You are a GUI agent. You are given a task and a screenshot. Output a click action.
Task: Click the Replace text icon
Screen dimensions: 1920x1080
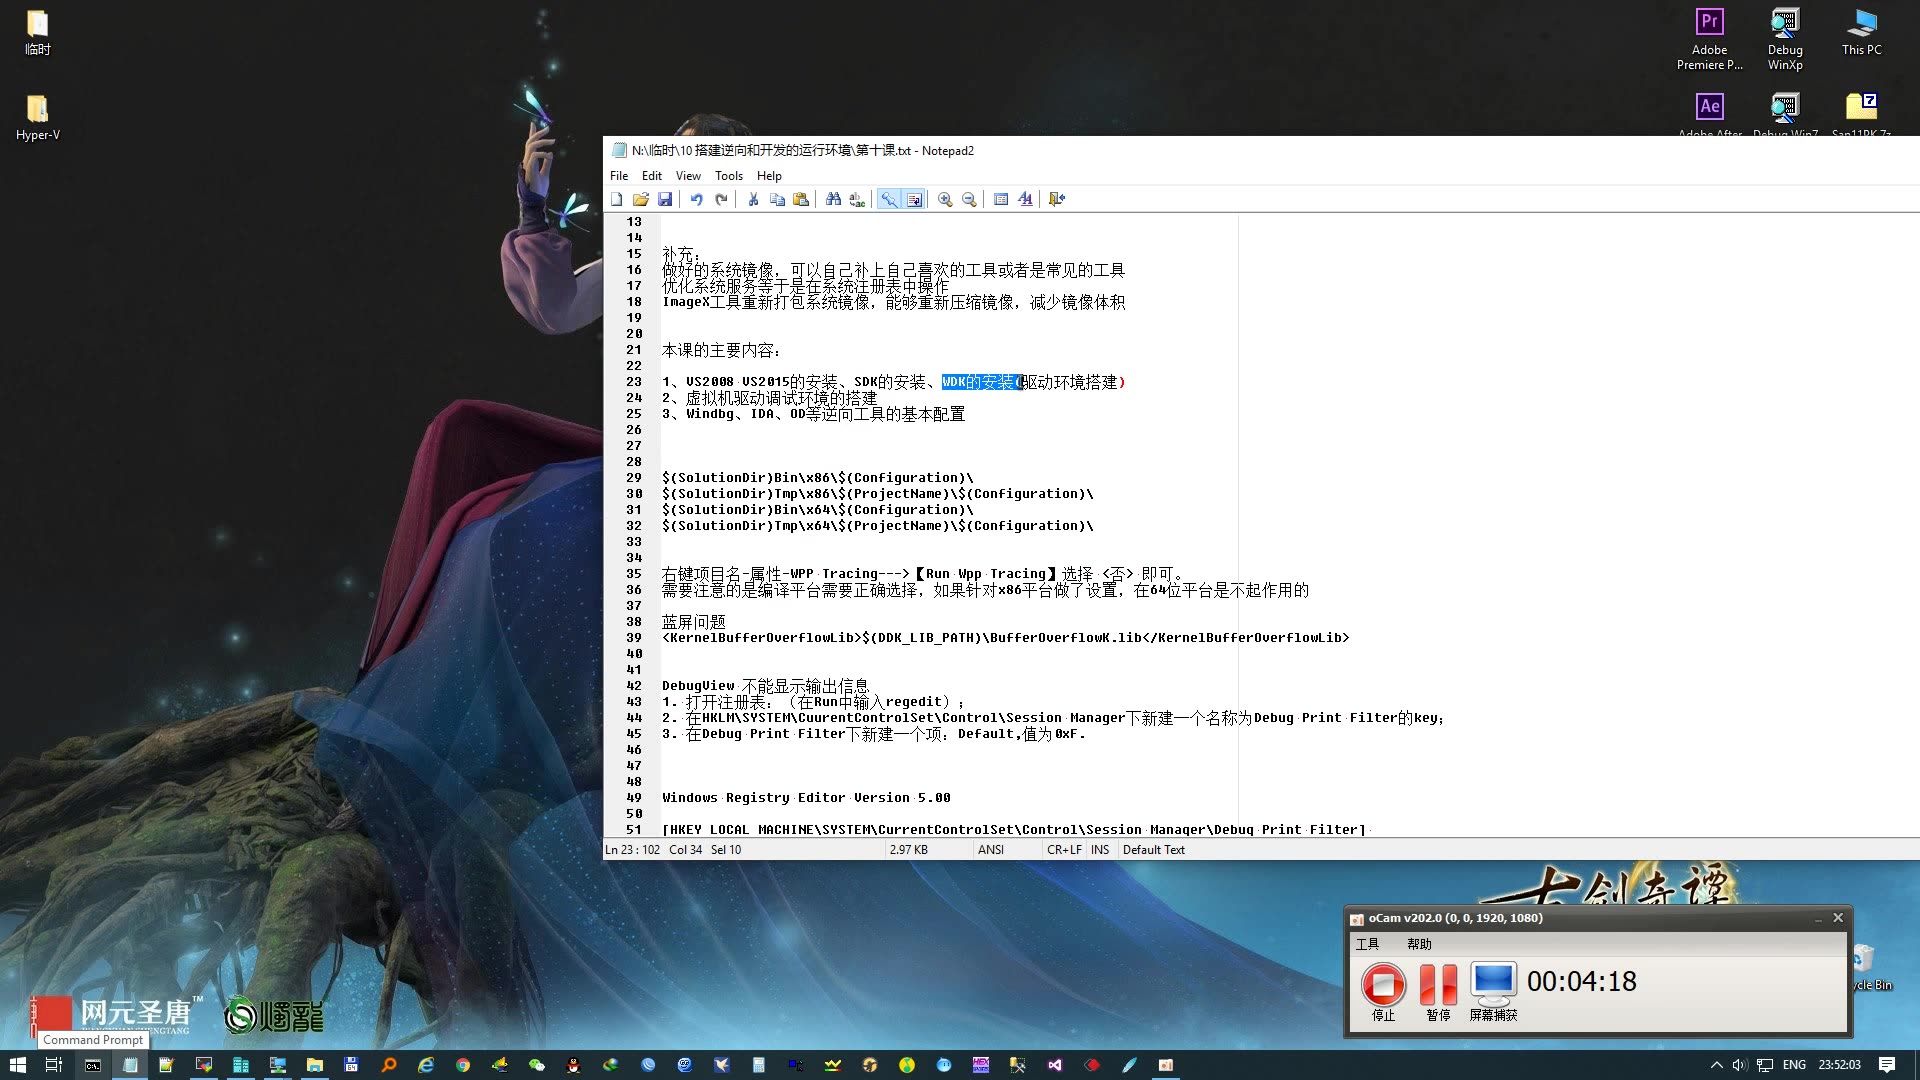click(x=857, y=200)
